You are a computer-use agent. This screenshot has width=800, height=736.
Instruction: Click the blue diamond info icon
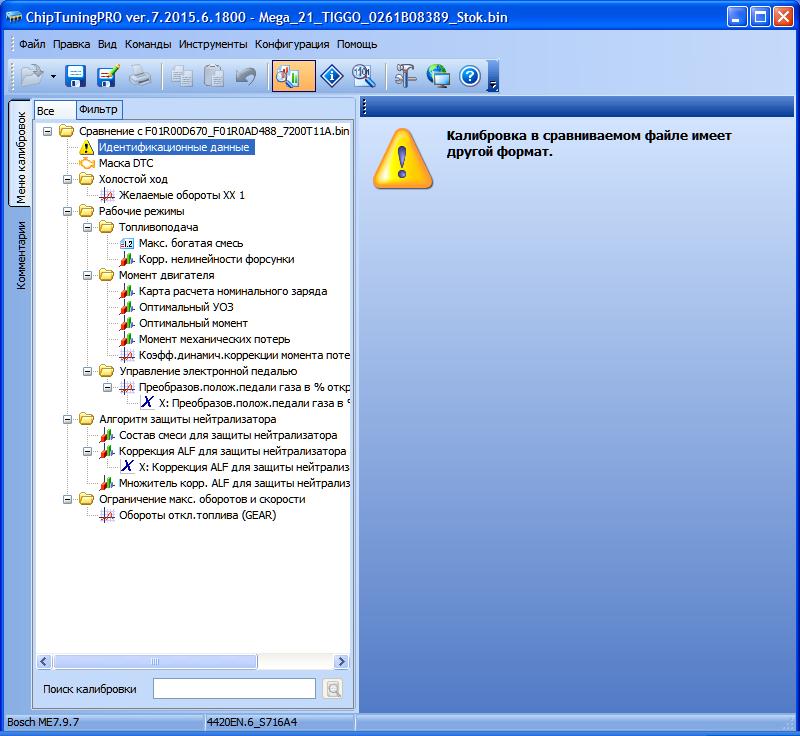(x=332, y=76)
